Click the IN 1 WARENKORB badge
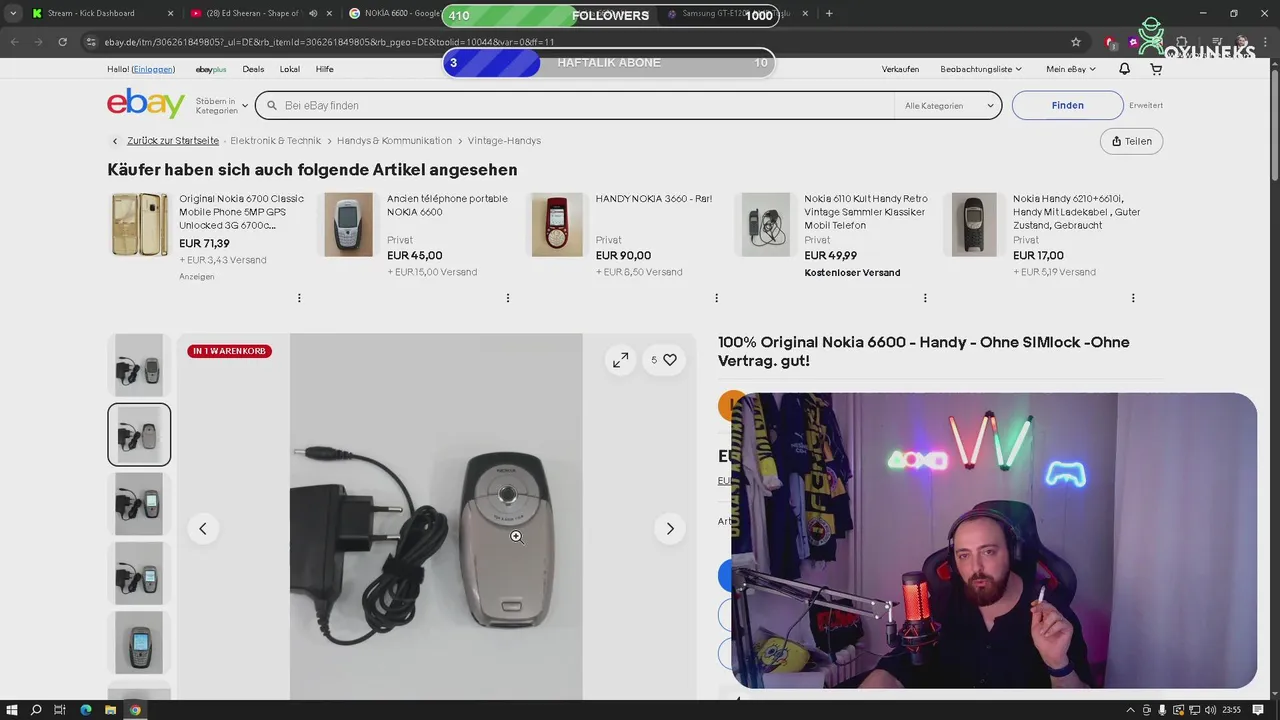The image size is (1280, 720). coord(229,351)
